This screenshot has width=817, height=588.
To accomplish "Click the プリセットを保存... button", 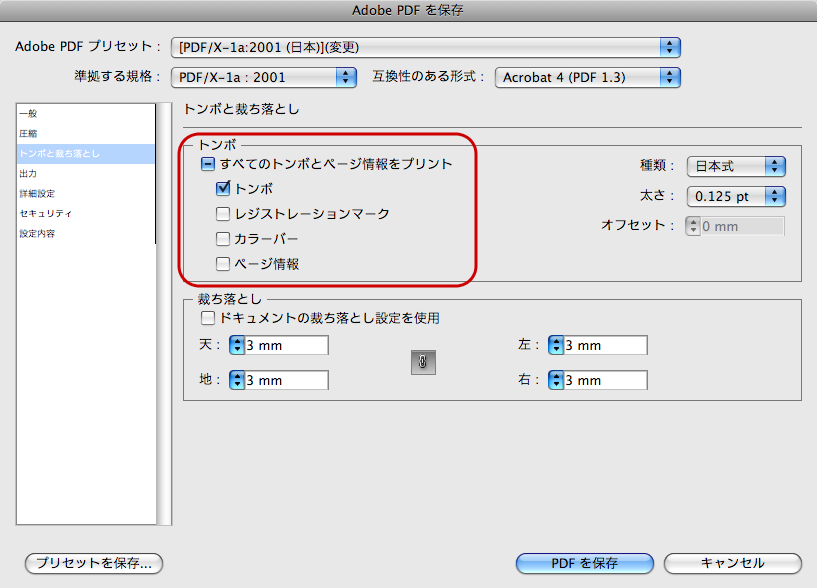I will 94,563.
